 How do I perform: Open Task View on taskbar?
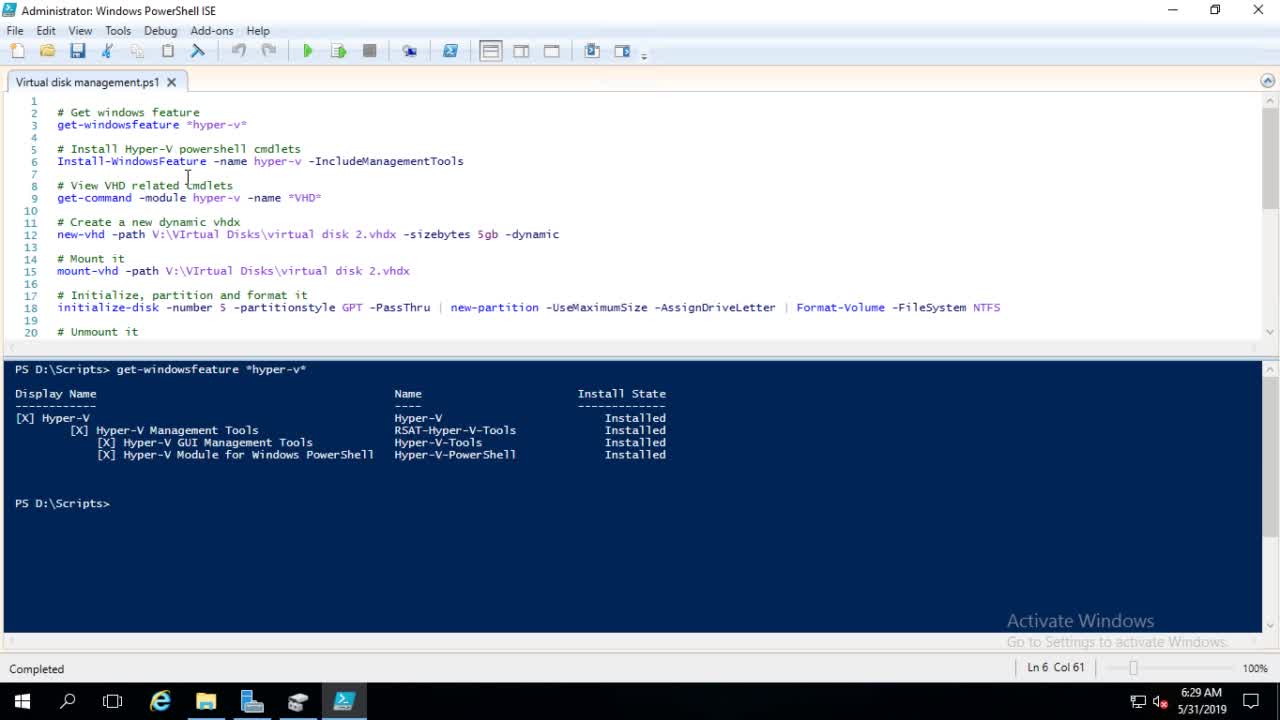click(x=112, y=701)
